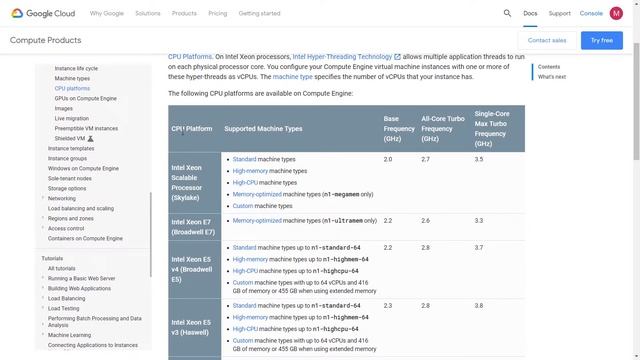Viewport: 640px width, 360px height.
Task: Open the Why Google menu
Action: coord(107,13)
